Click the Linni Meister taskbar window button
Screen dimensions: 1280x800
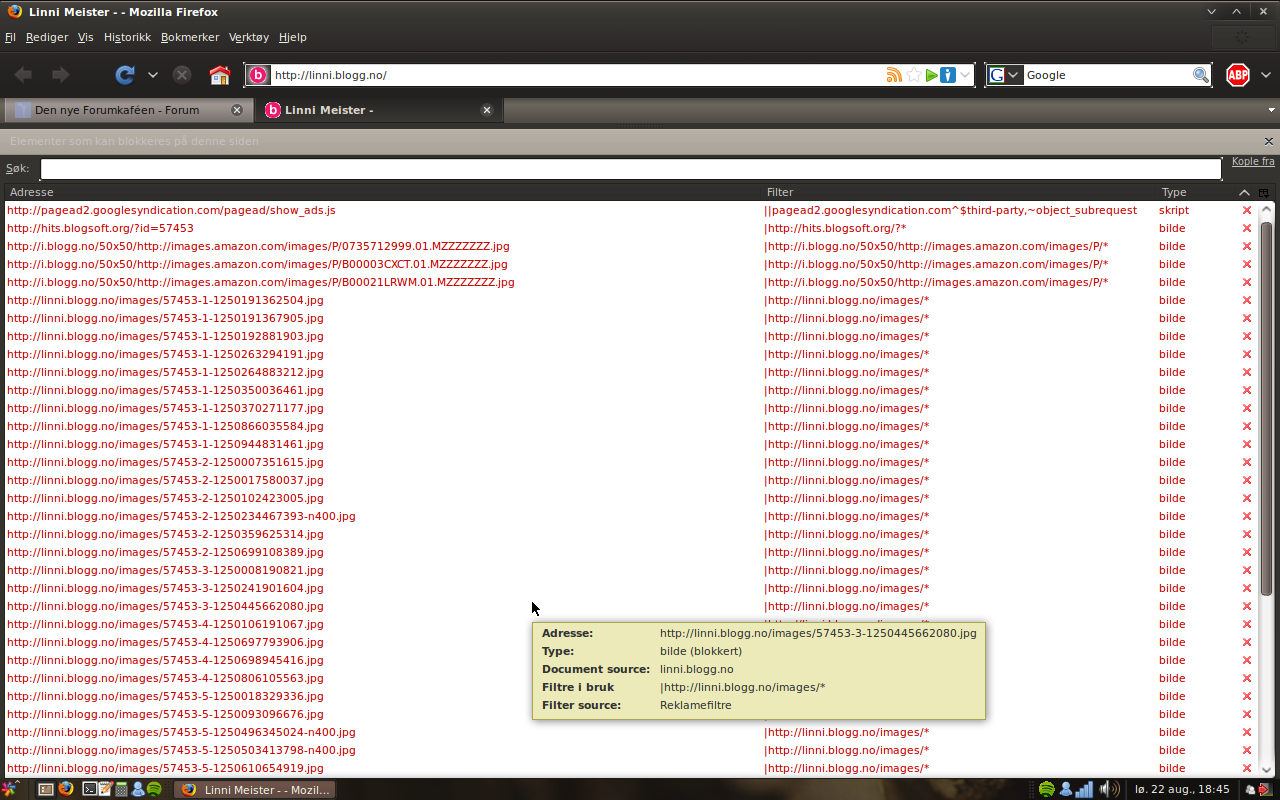[x=255, y=789]
